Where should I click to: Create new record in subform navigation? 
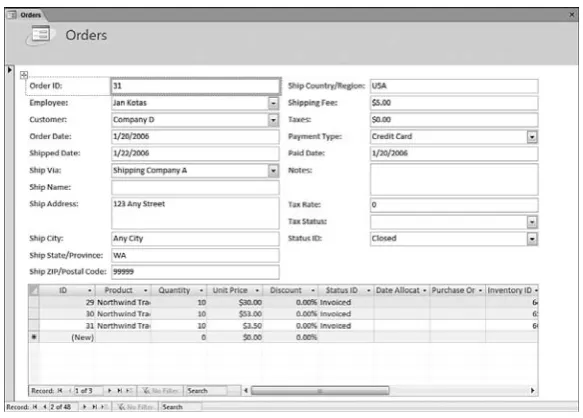tap(129, 391)
